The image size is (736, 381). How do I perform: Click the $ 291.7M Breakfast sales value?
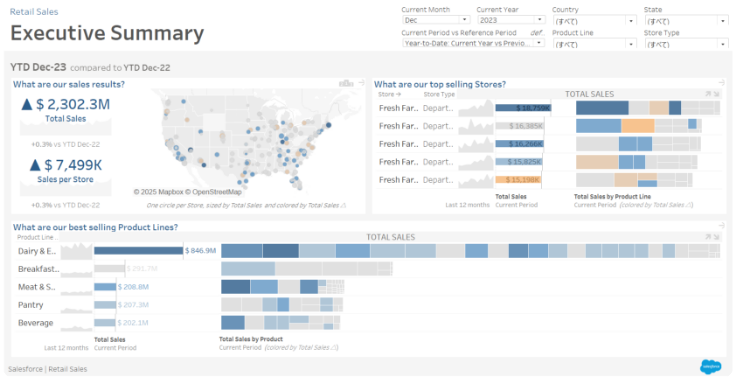click(x=143, y=269)
